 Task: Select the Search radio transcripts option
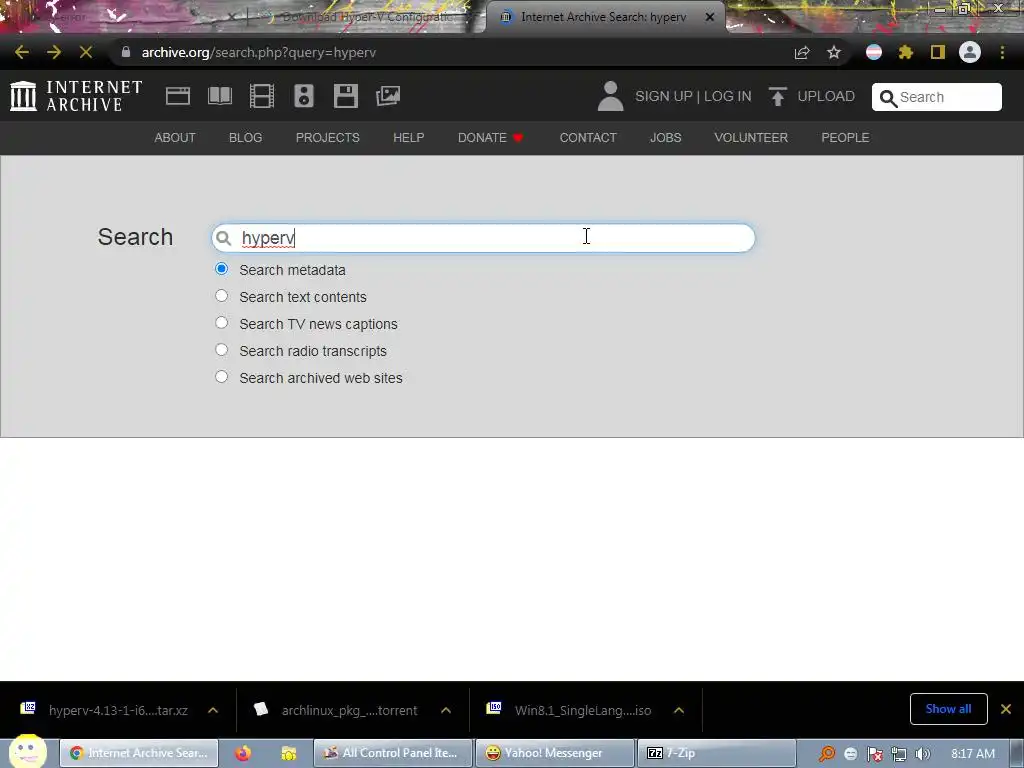[221, 349]
